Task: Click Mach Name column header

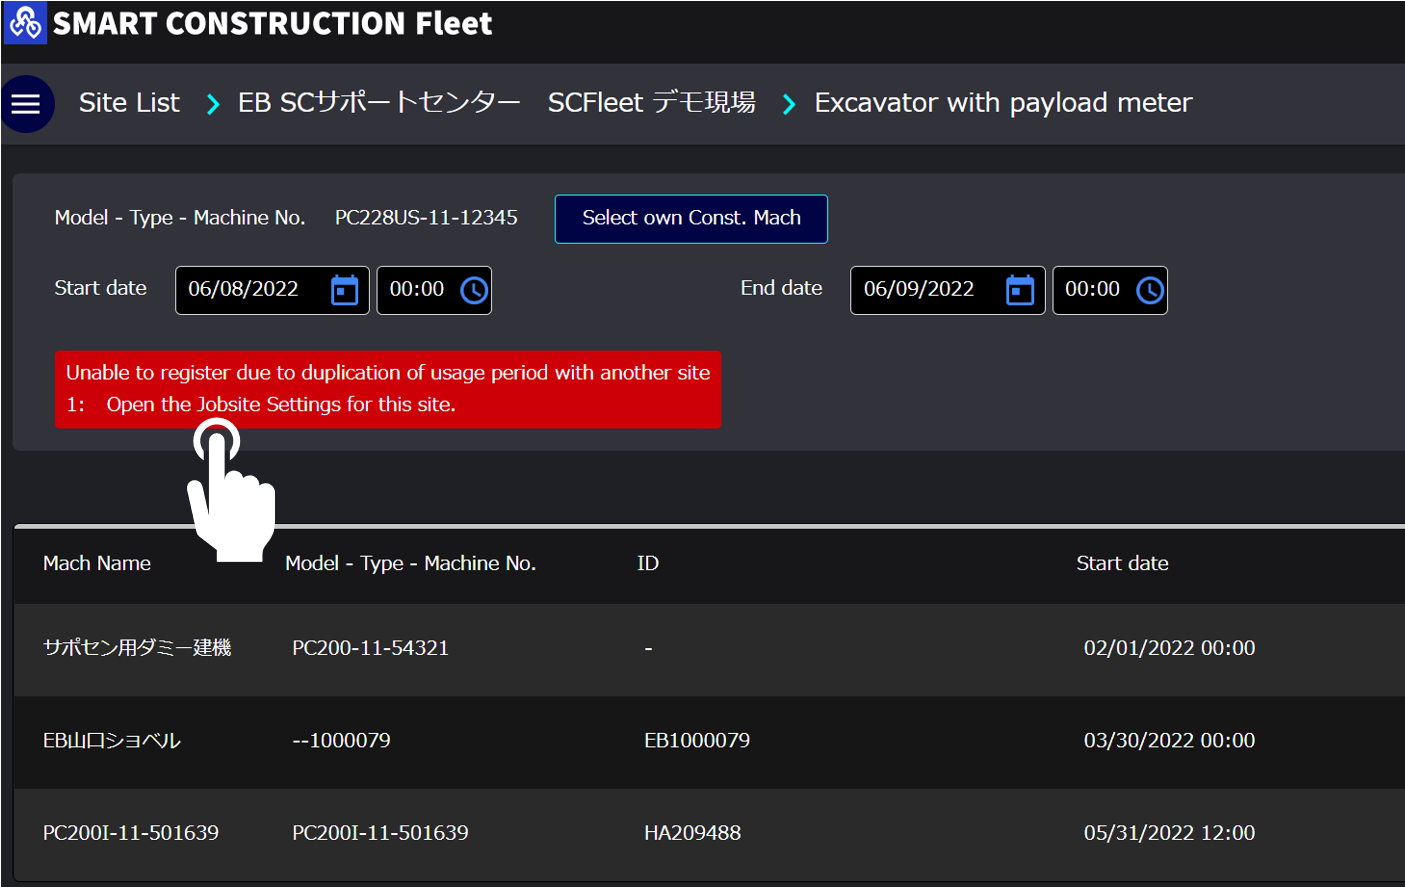Action: tap(97, 563)
